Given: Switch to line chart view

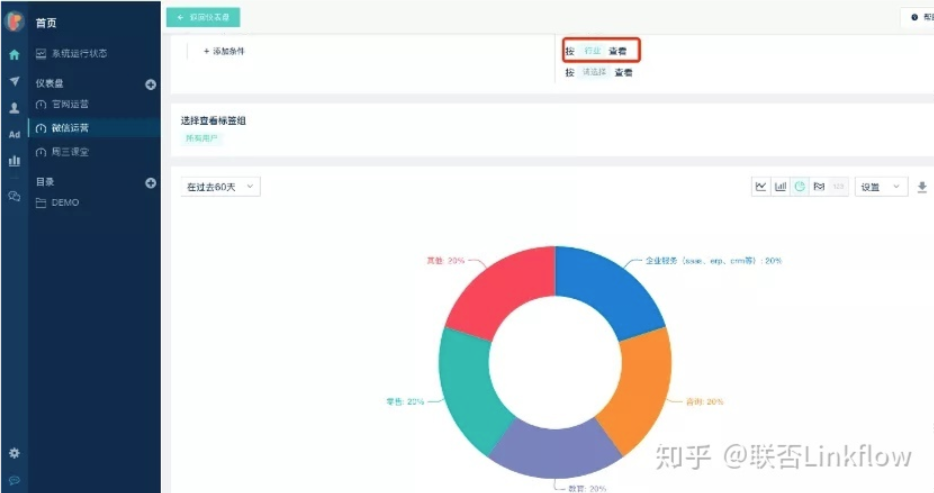Looking at the screenshot, I should [761, 186].
